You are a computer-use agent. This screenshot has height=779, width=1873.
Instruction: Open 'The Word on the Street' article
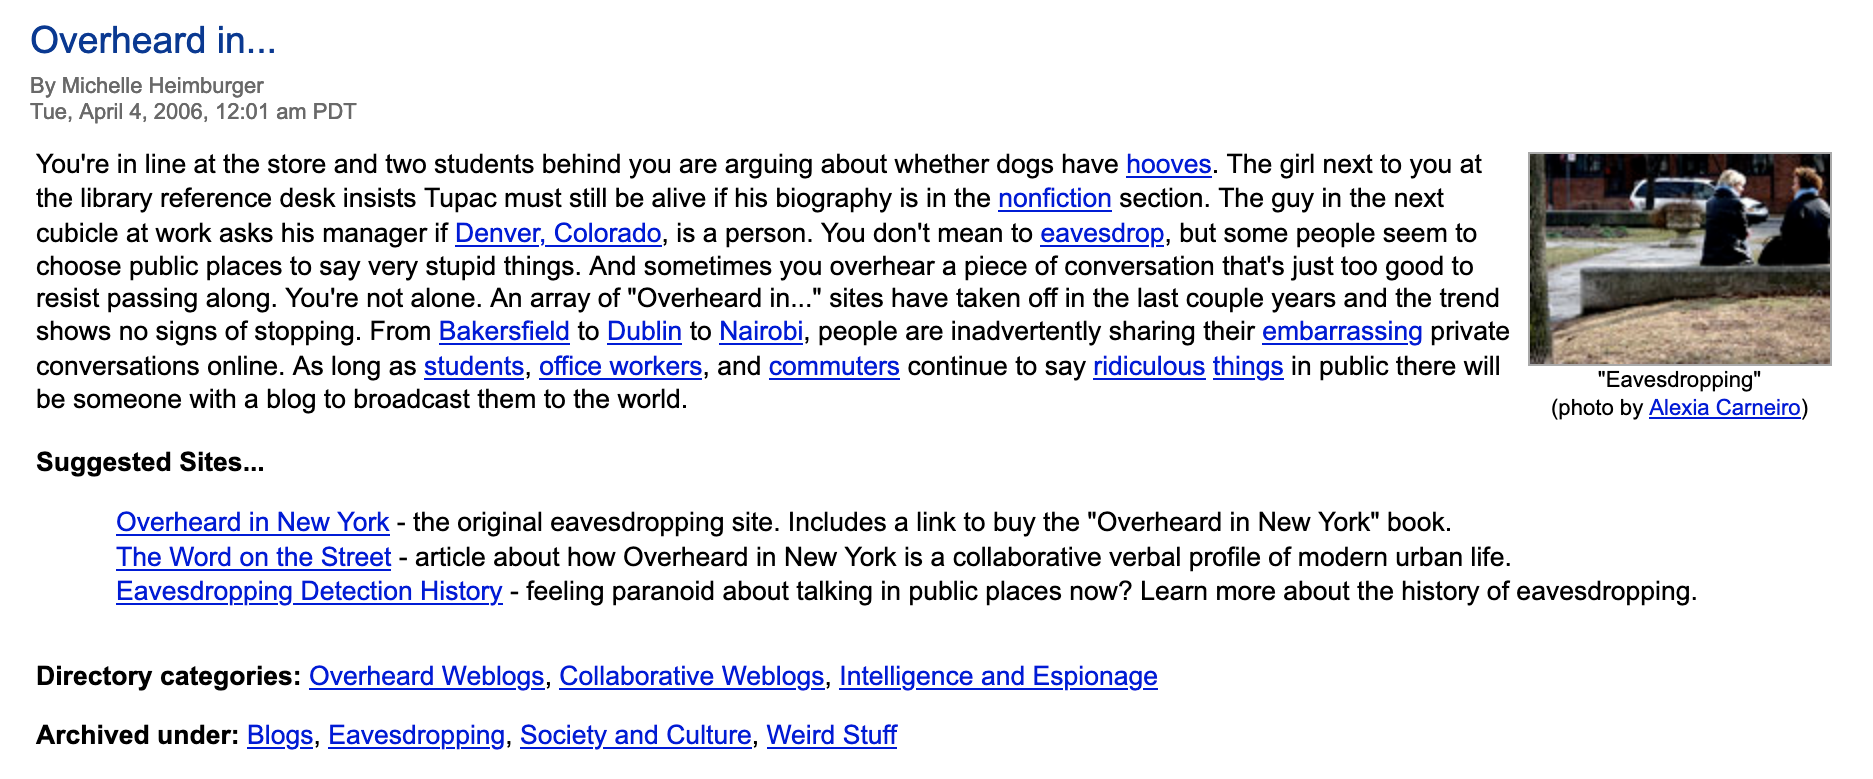[253, 557]
